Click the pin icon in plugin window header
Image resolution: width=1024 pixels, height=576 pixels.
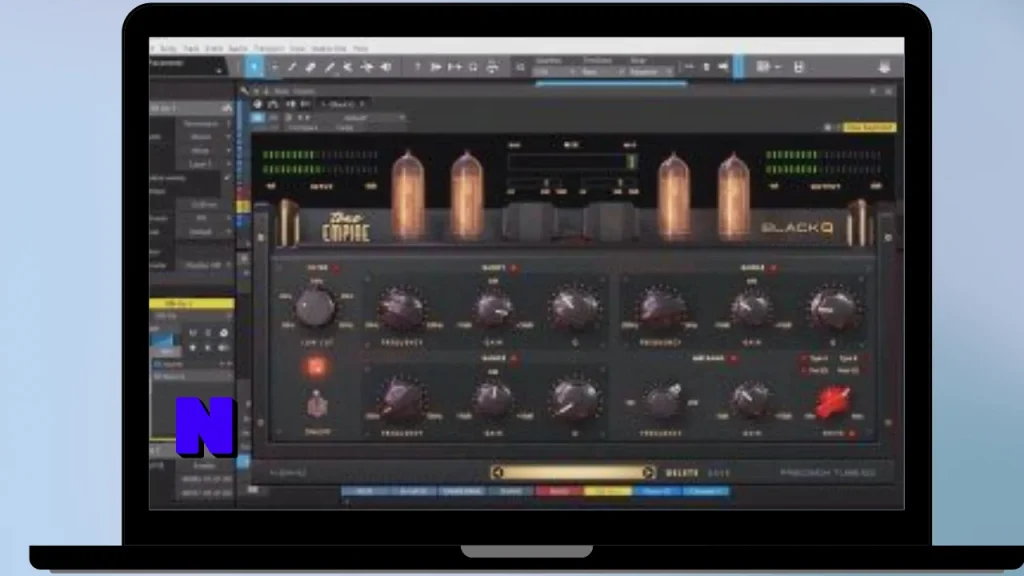[873, 91]
